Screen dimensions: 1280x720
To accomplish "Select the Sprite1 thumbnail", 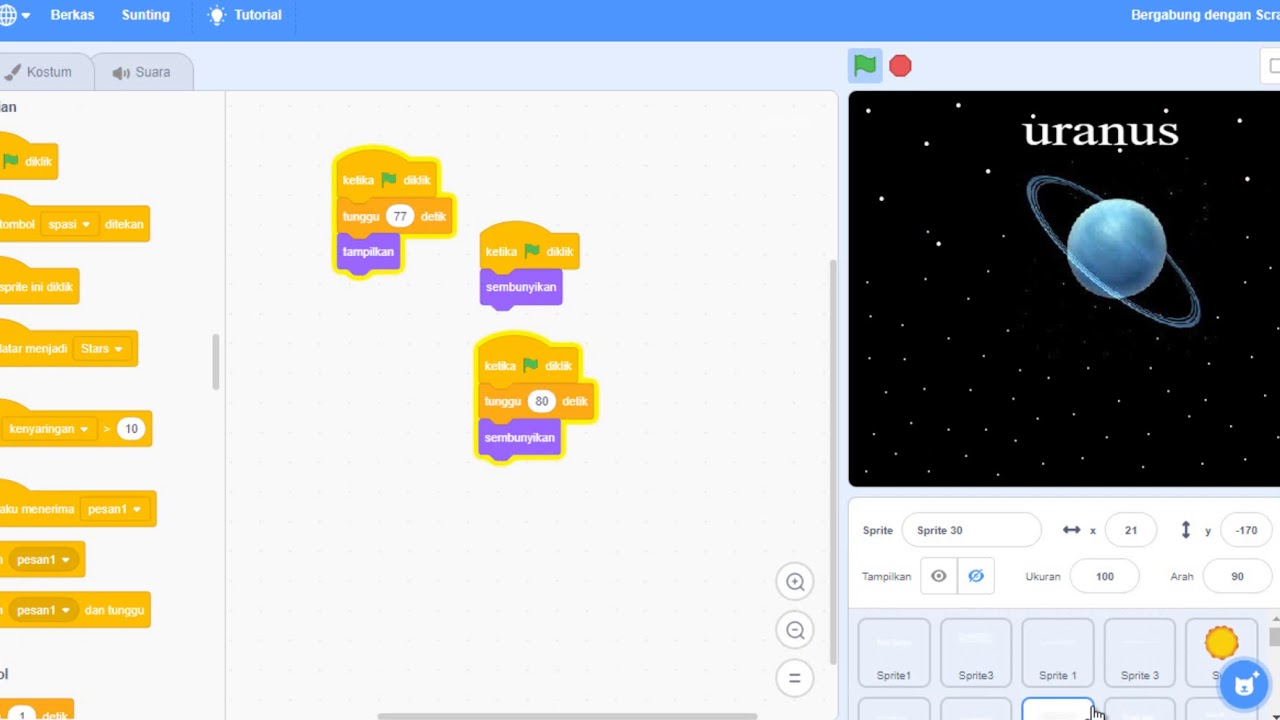I will (x=894, y=653).
